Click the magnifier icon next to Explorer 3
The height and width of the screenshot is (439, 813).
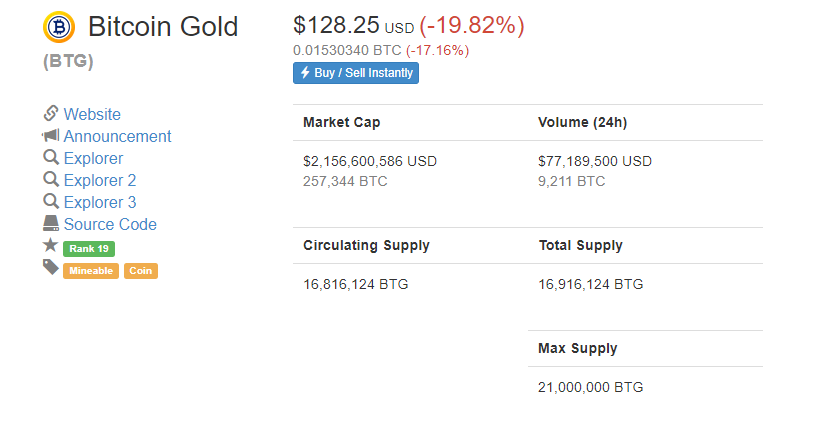51,202
